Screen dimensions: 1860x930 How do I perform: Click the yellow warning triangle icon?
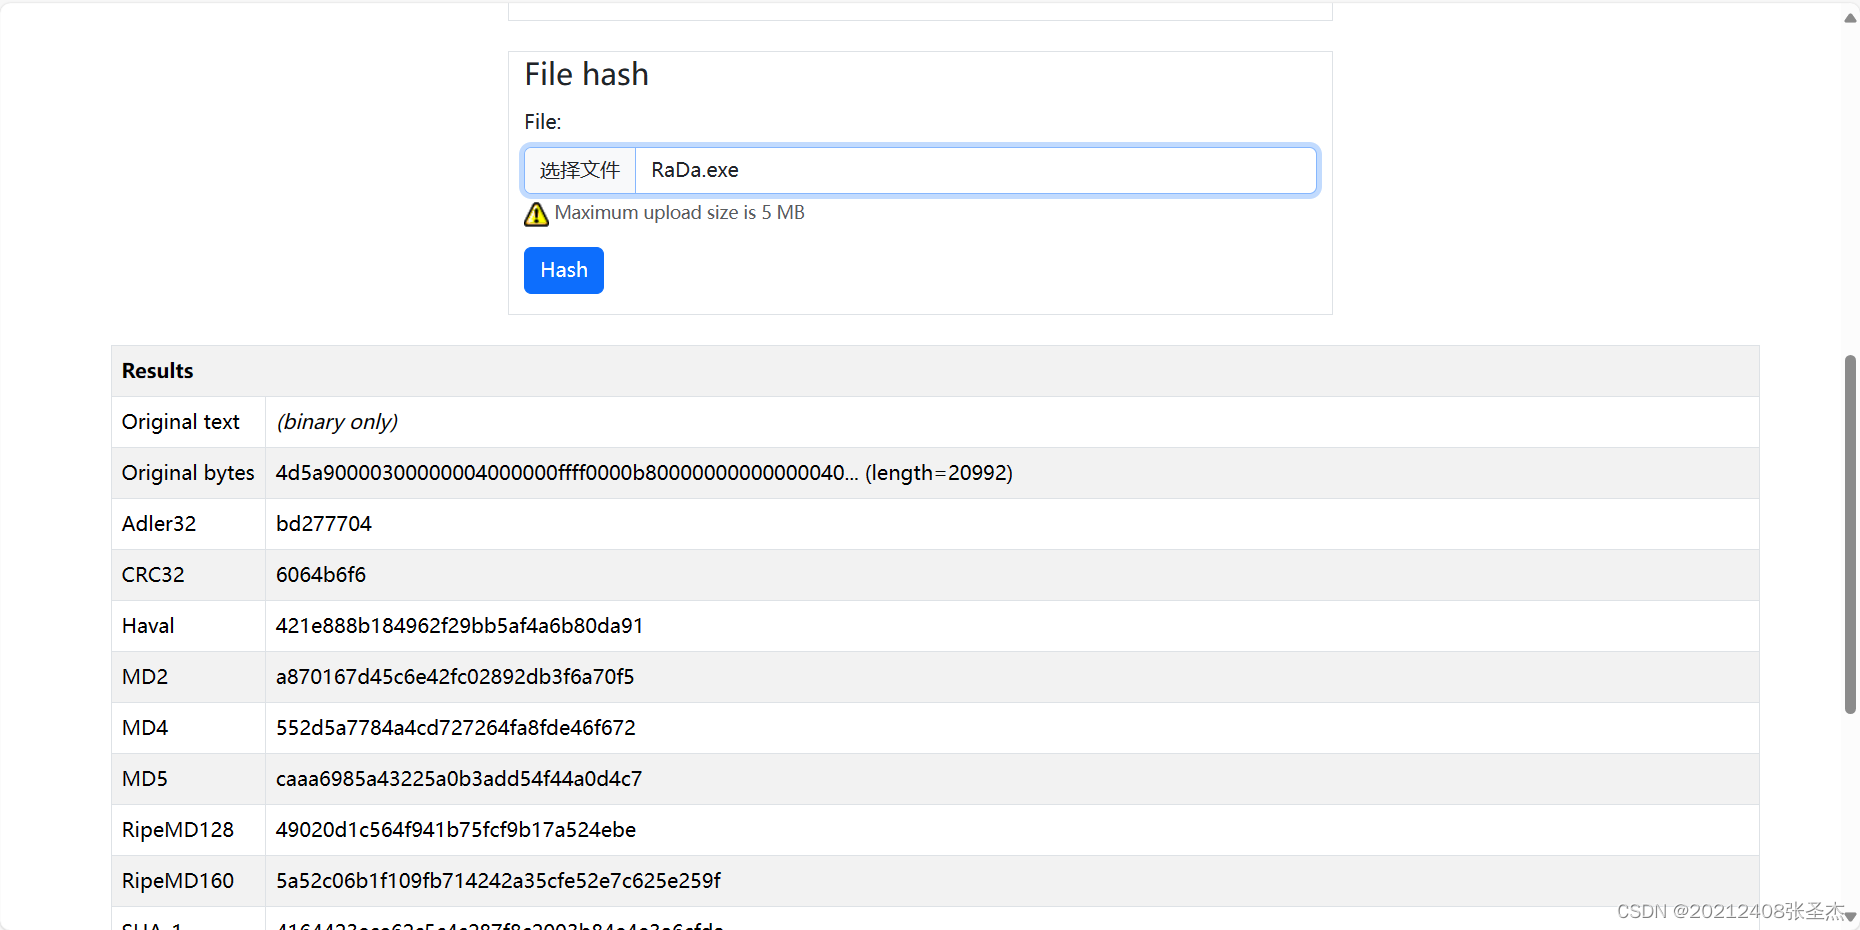(x=536, y=214)
